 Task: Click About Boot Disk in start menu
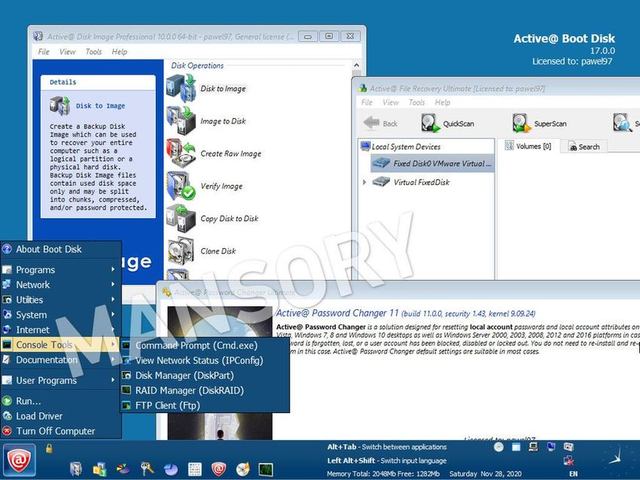pos(60,249)
